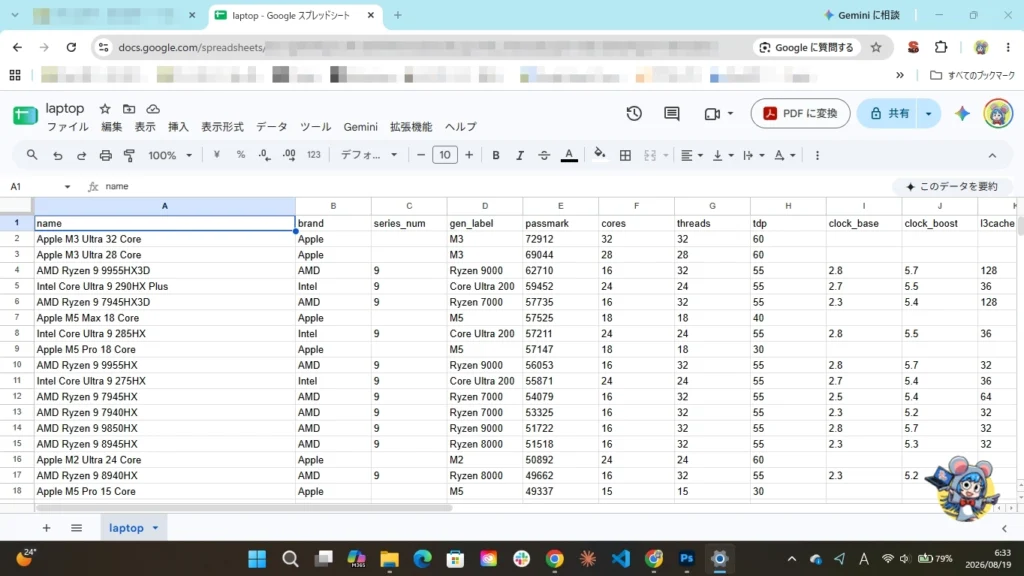Click the search menus magnifier icon
Viewport: 1024px width, 576px height.
(32, 155)
